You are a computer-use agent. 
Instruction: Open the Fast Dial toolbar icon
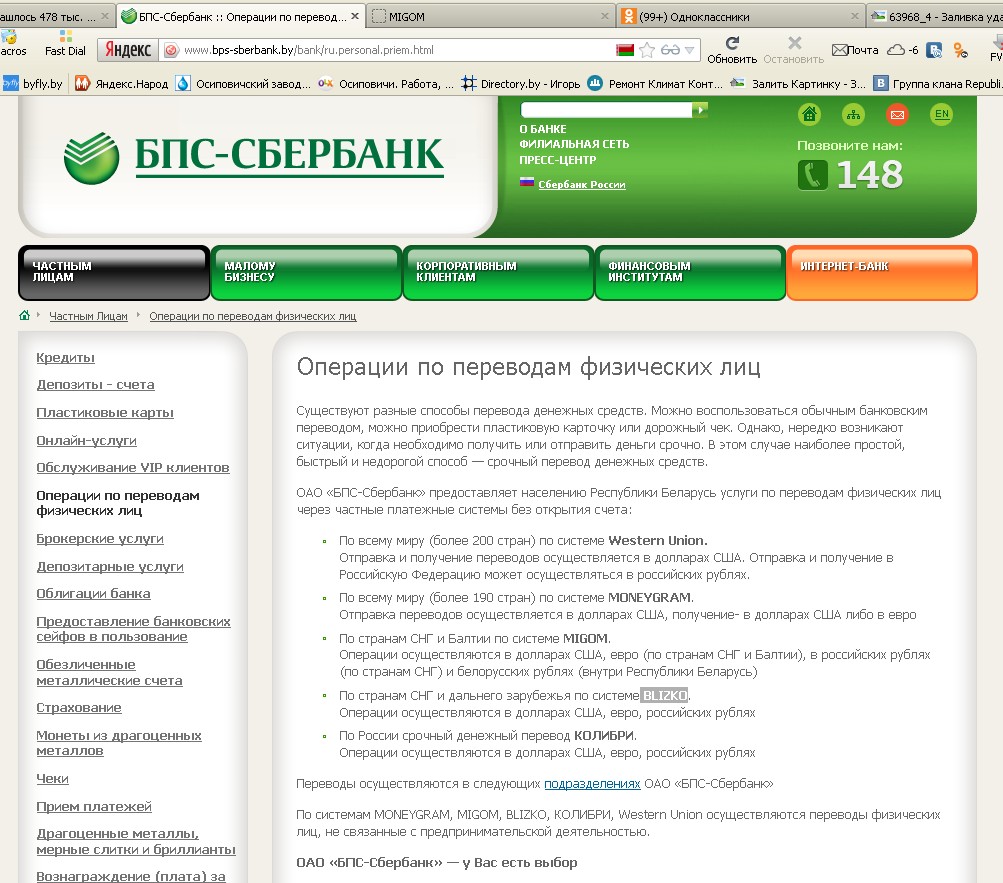[x=65, y=44]
